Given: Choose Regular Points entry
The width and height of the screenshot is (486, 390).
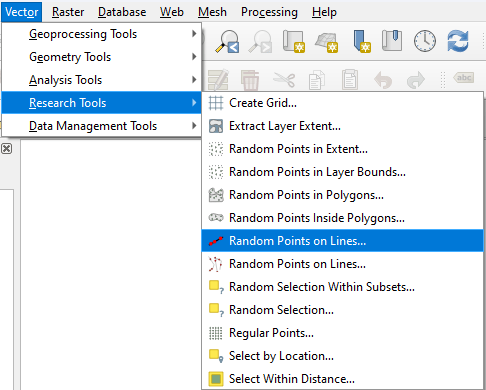Looking at the screenshot, I should coord(342,333).
